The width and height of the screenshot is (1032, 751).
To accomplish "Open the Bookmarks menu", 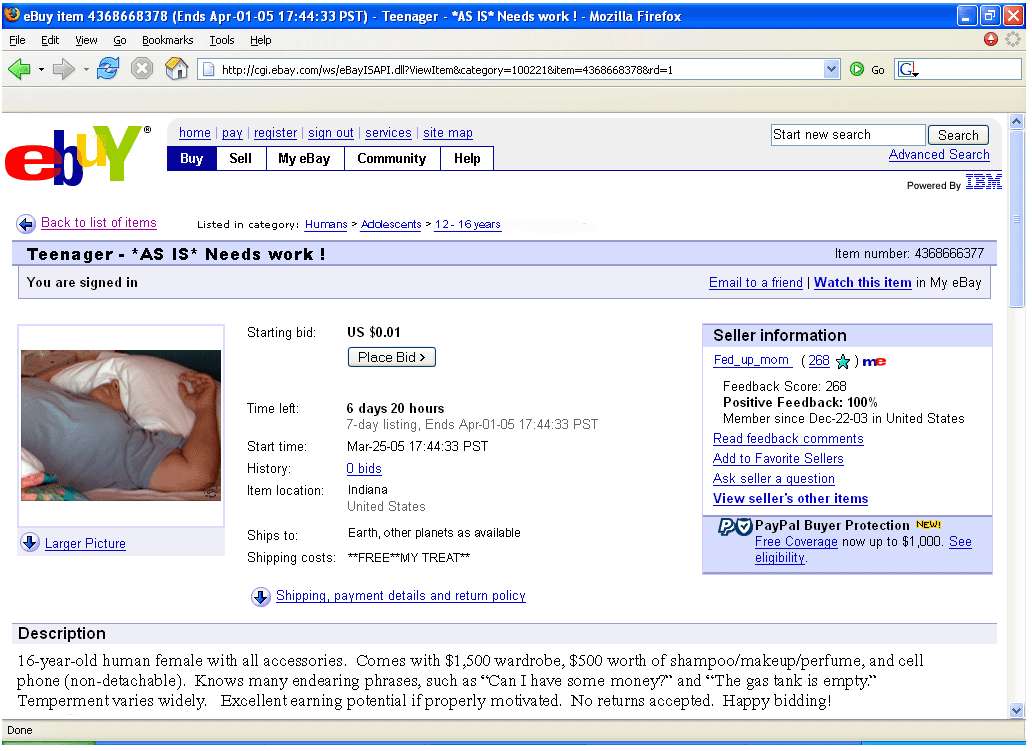I will [x=168, y=40].
